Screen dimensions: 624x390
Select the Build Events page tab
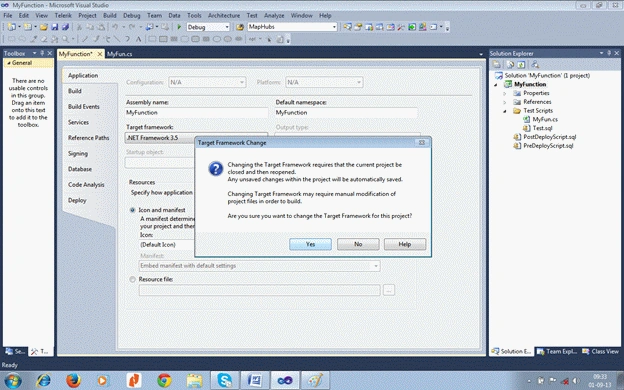[x=84, y=107]
